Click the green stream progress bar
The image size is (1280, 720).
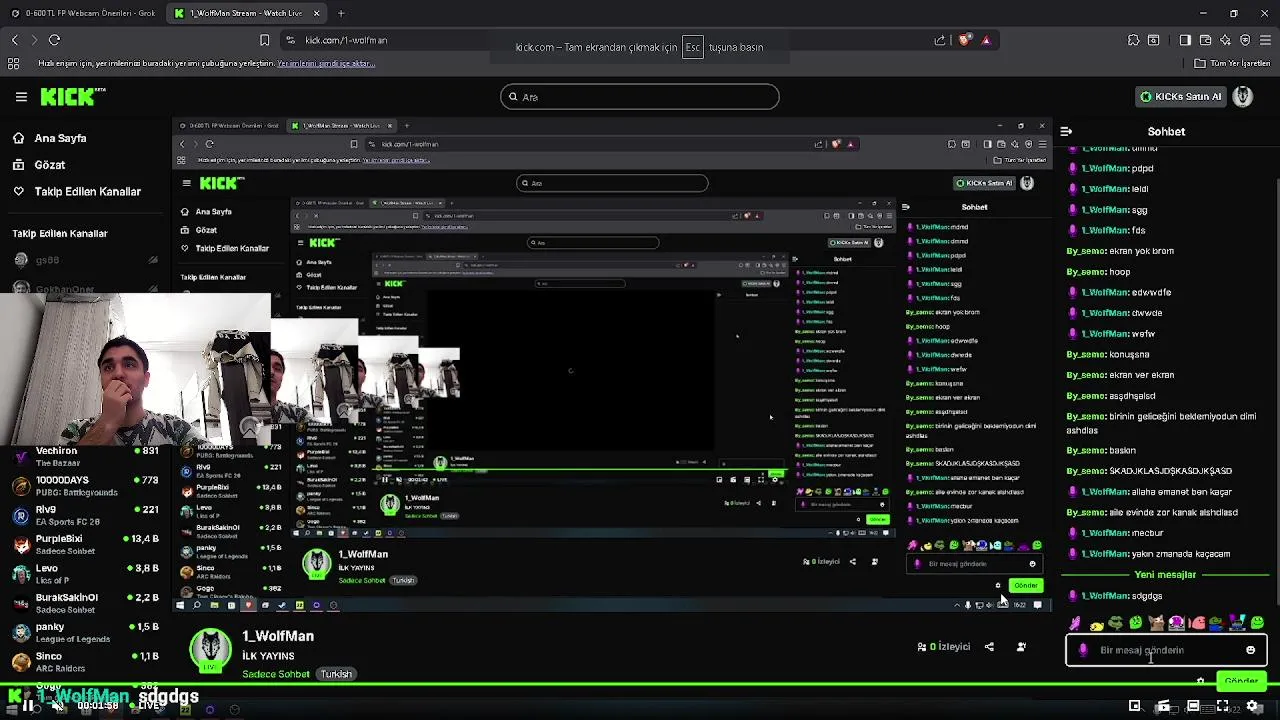(640, 686)
